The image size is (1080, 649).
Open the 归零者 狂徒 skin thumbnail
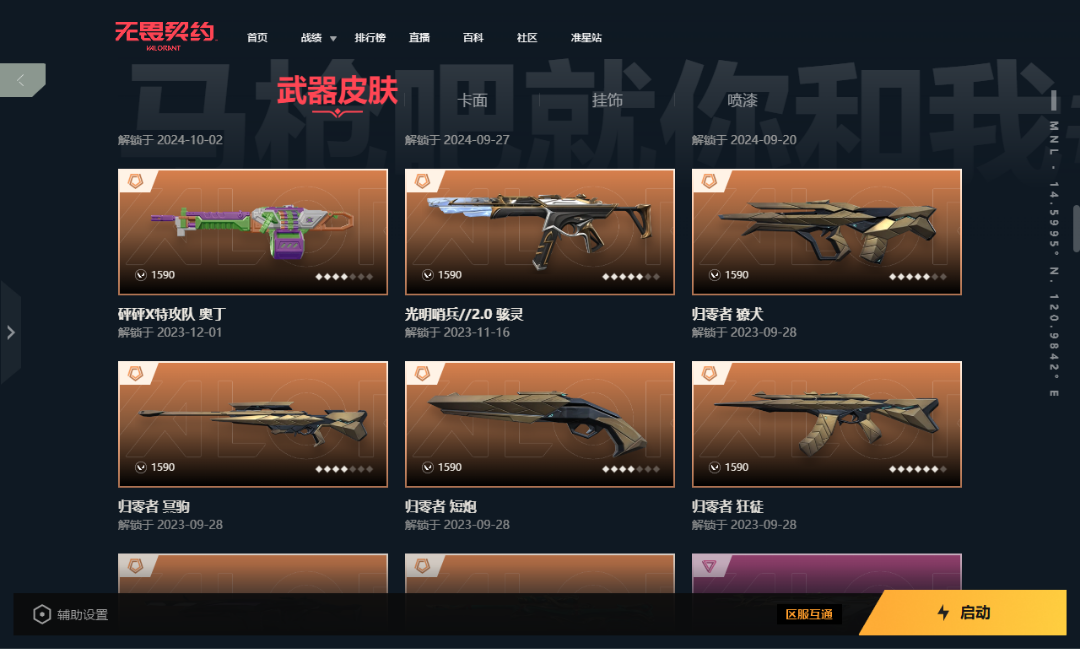(827, 424)
